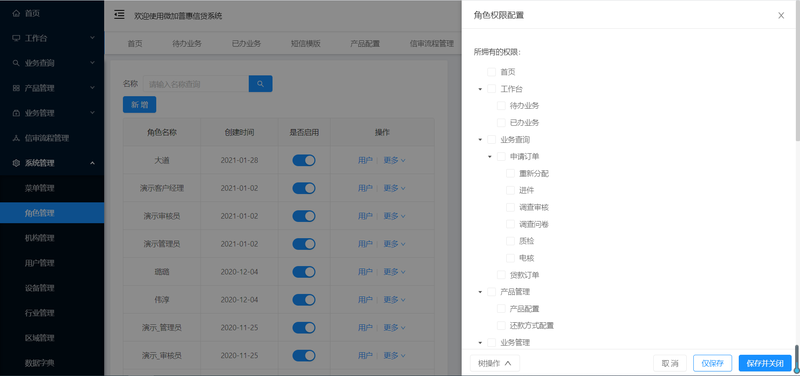Click the workbench monitor icon in sidebar
The height and width of the screenshot is (376, 800).
tap(16, 38)
